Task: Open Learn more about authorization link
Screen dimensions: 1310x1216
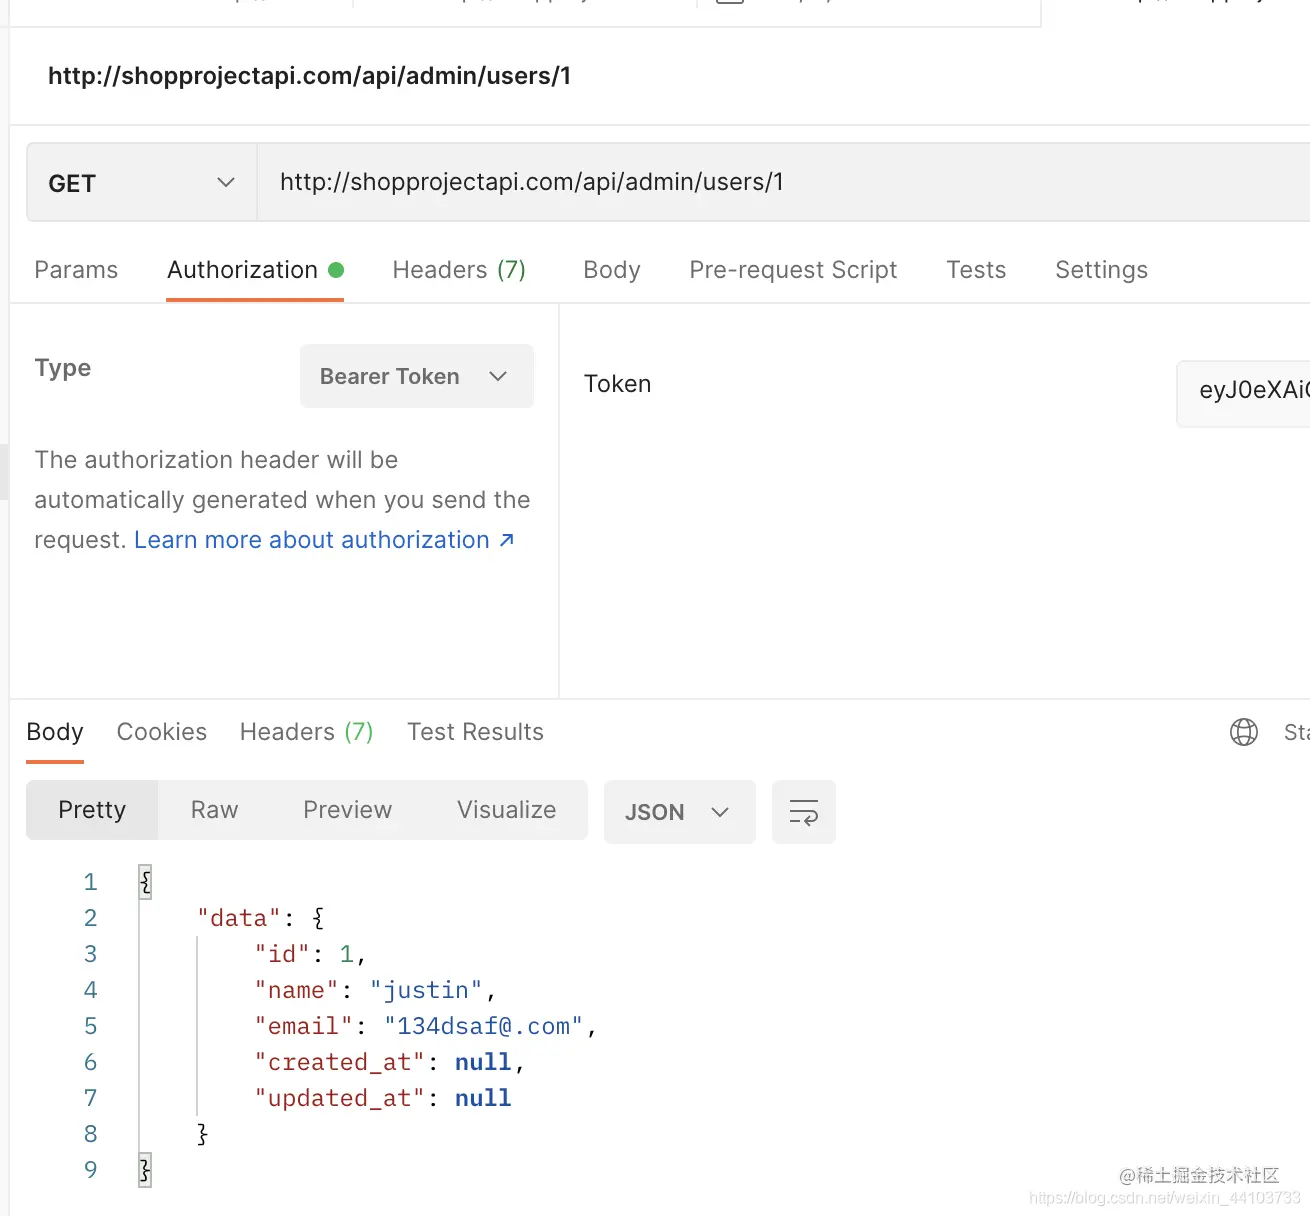Action: click(311, 540)
